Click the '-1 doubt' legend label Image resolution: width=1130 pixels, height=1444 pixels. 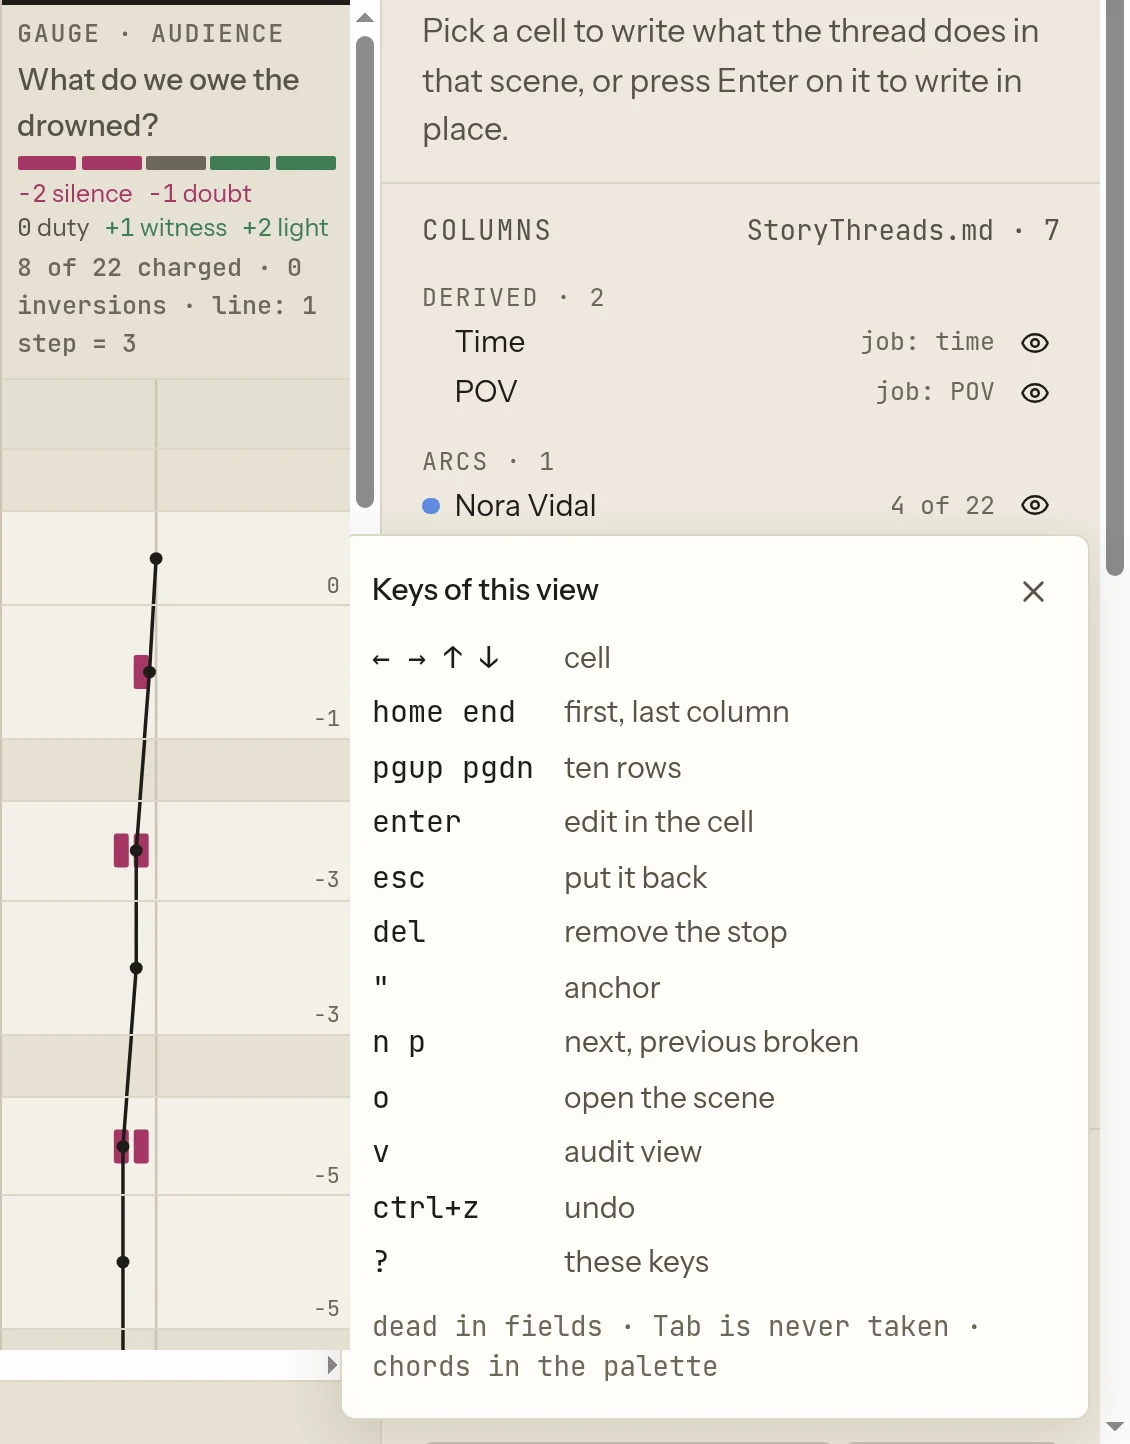[200, 194]
